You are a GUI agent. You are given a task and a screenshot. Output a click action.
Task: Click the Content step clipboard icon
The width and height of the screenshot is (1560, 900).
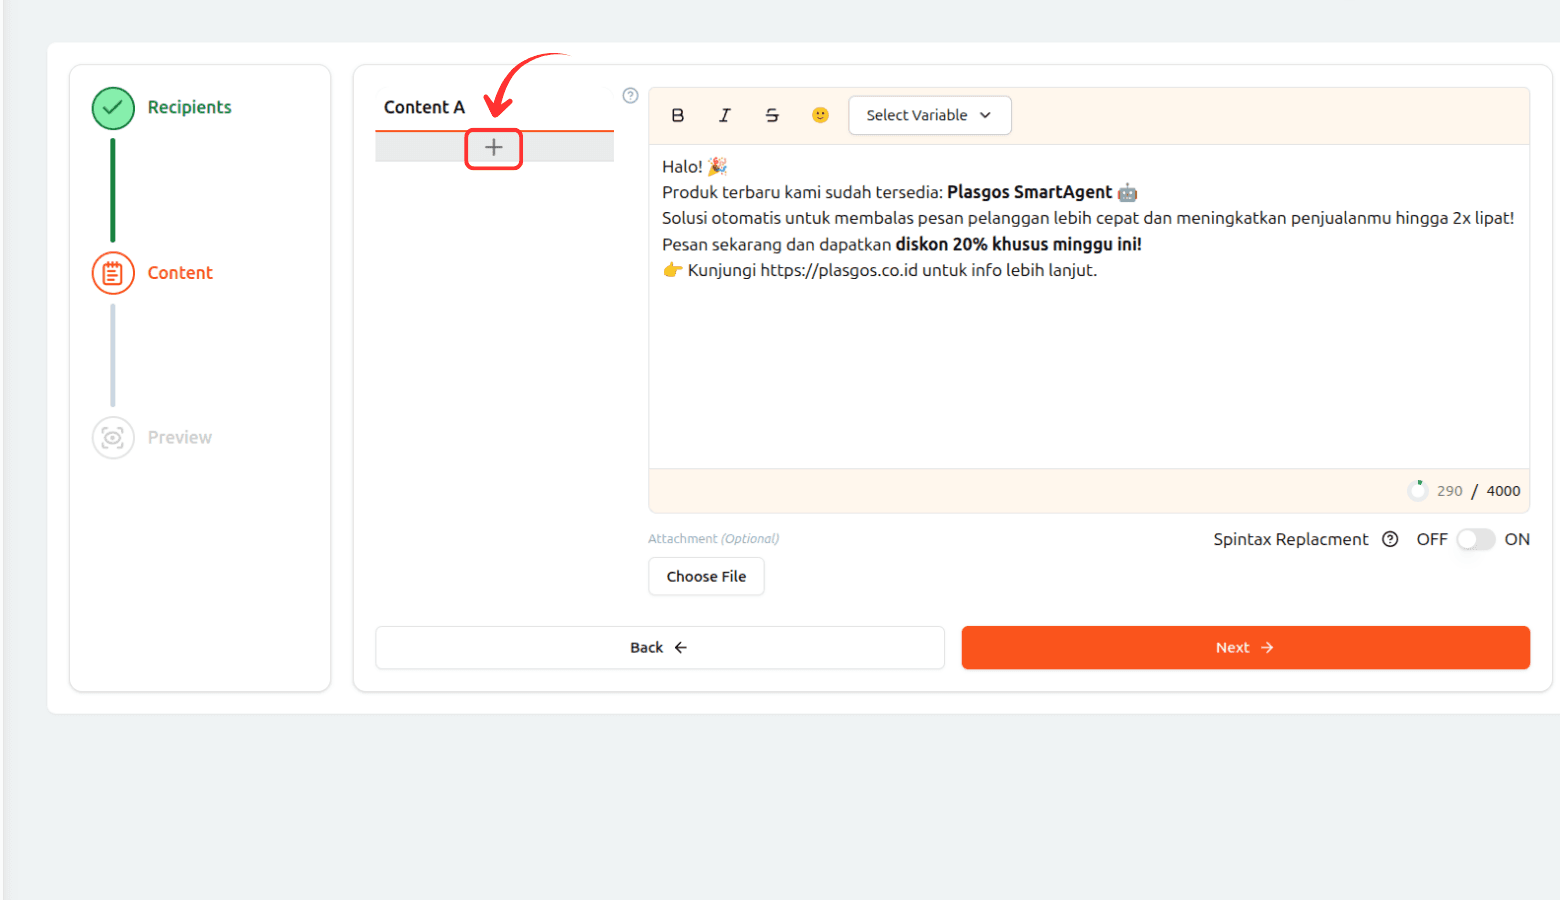[113, 273]
